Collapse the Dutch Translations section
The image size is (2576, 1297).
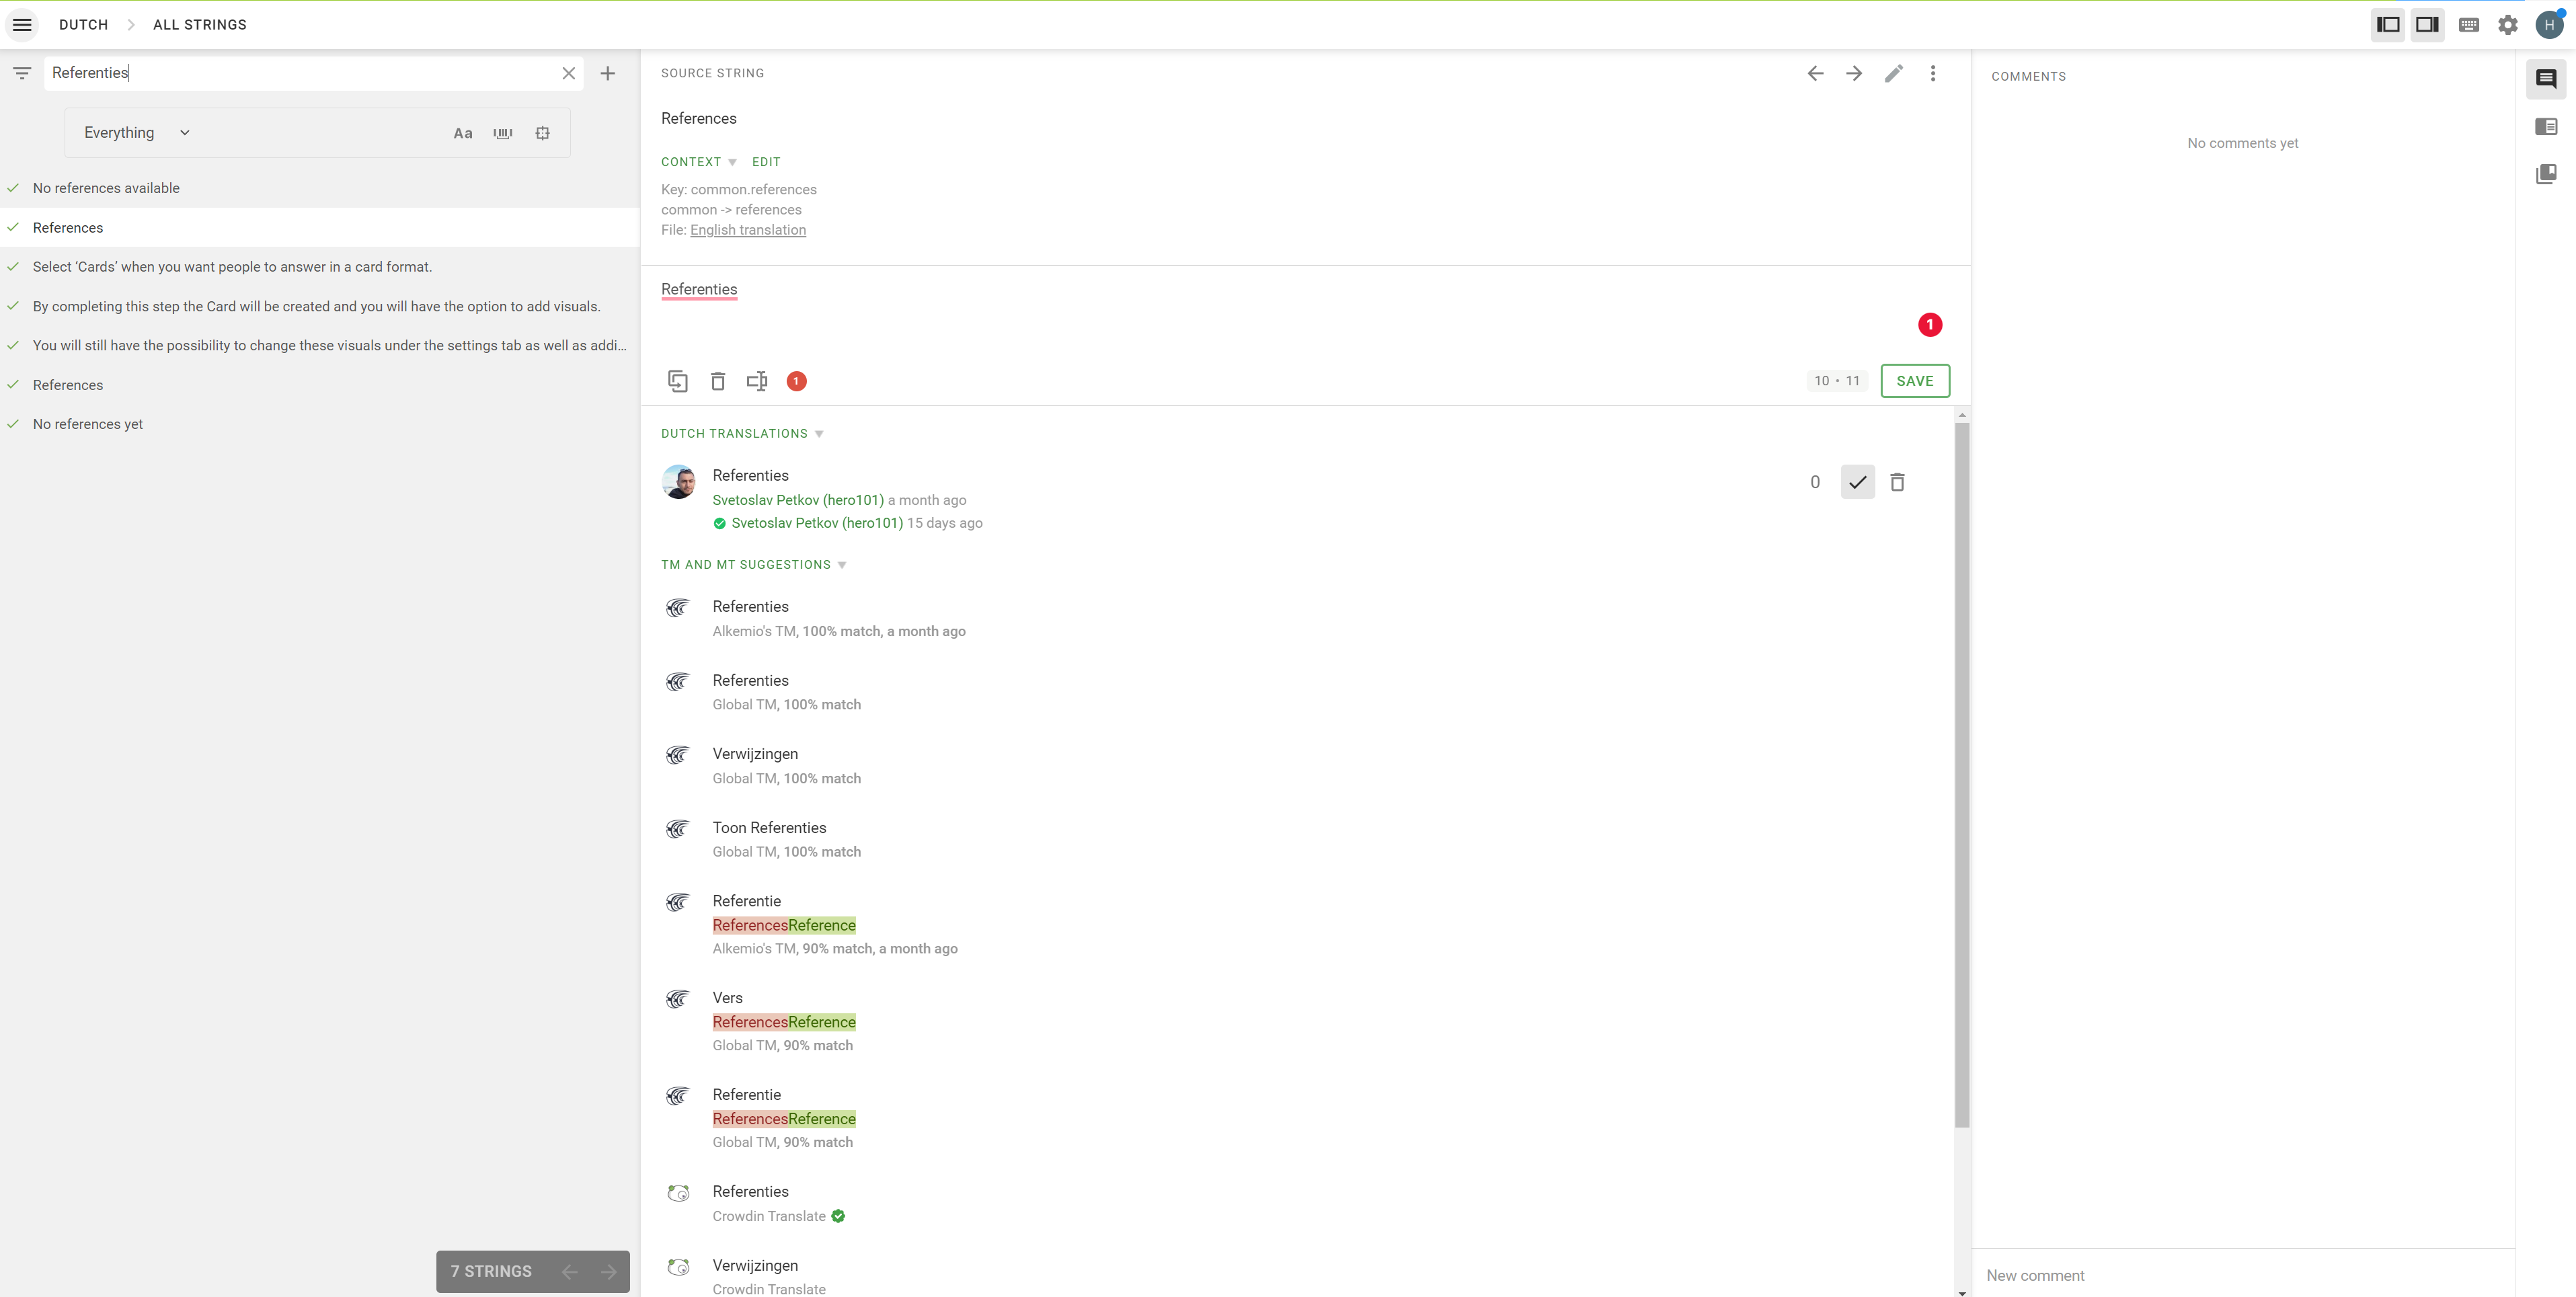(x=819, y=434)
